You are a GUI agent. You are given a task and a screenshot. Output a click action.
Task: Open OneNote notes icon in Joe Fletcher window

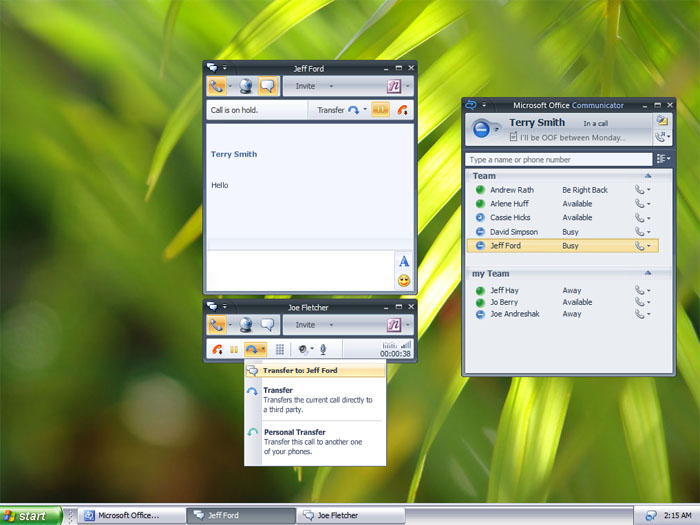tap(394, 325)
